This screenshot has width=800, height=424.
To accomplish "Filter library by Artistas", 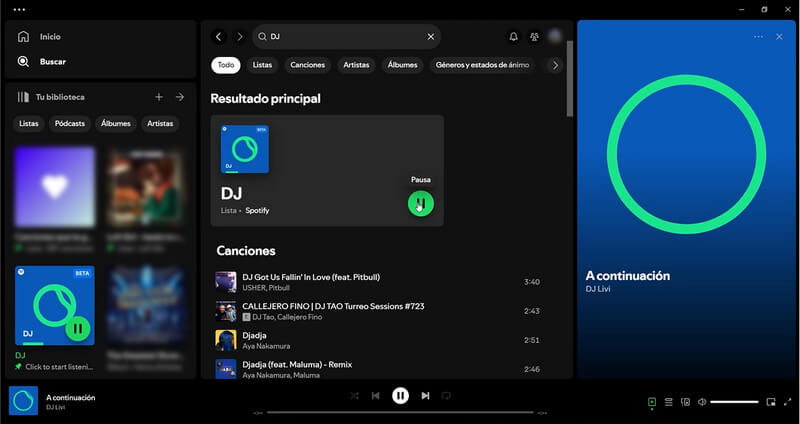I will pyautogui.click(x=160, y=123).
